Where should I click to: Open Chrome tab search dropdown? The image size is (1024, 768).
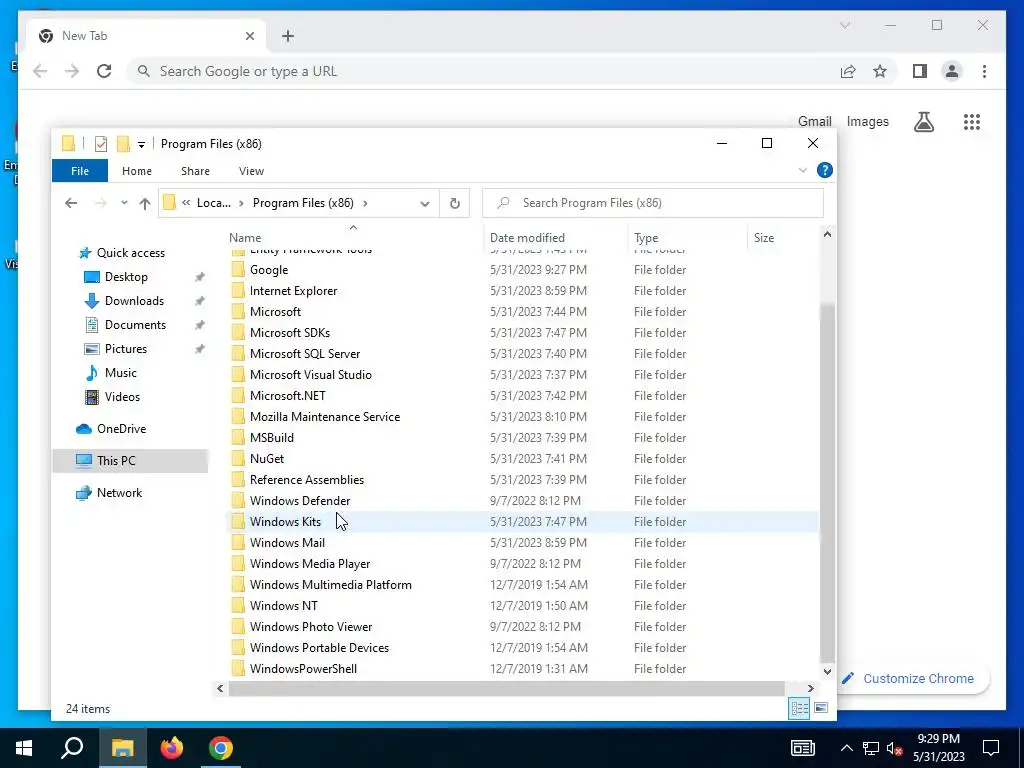pos(844,25)
